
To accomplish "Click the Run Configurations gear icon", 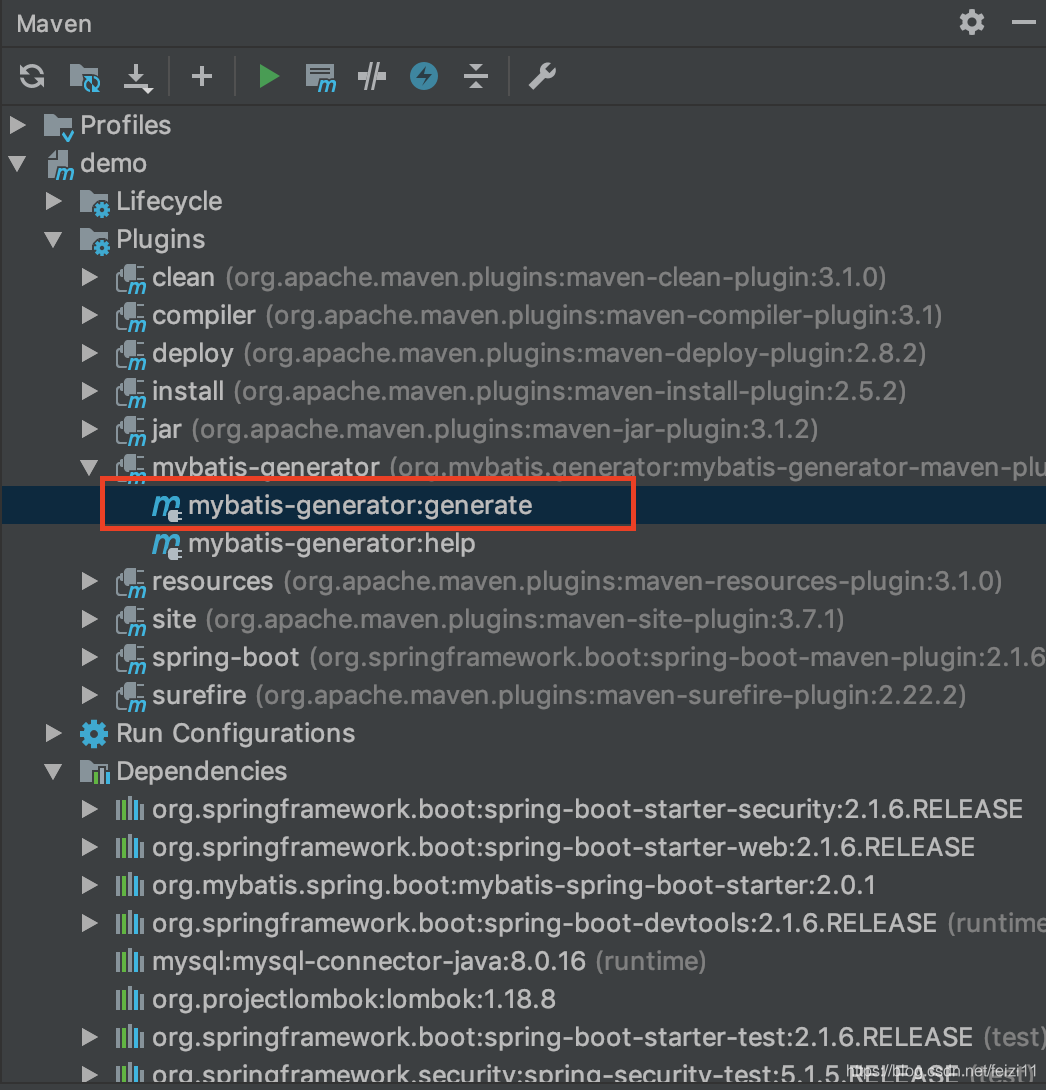I will (x=94, y=733).
